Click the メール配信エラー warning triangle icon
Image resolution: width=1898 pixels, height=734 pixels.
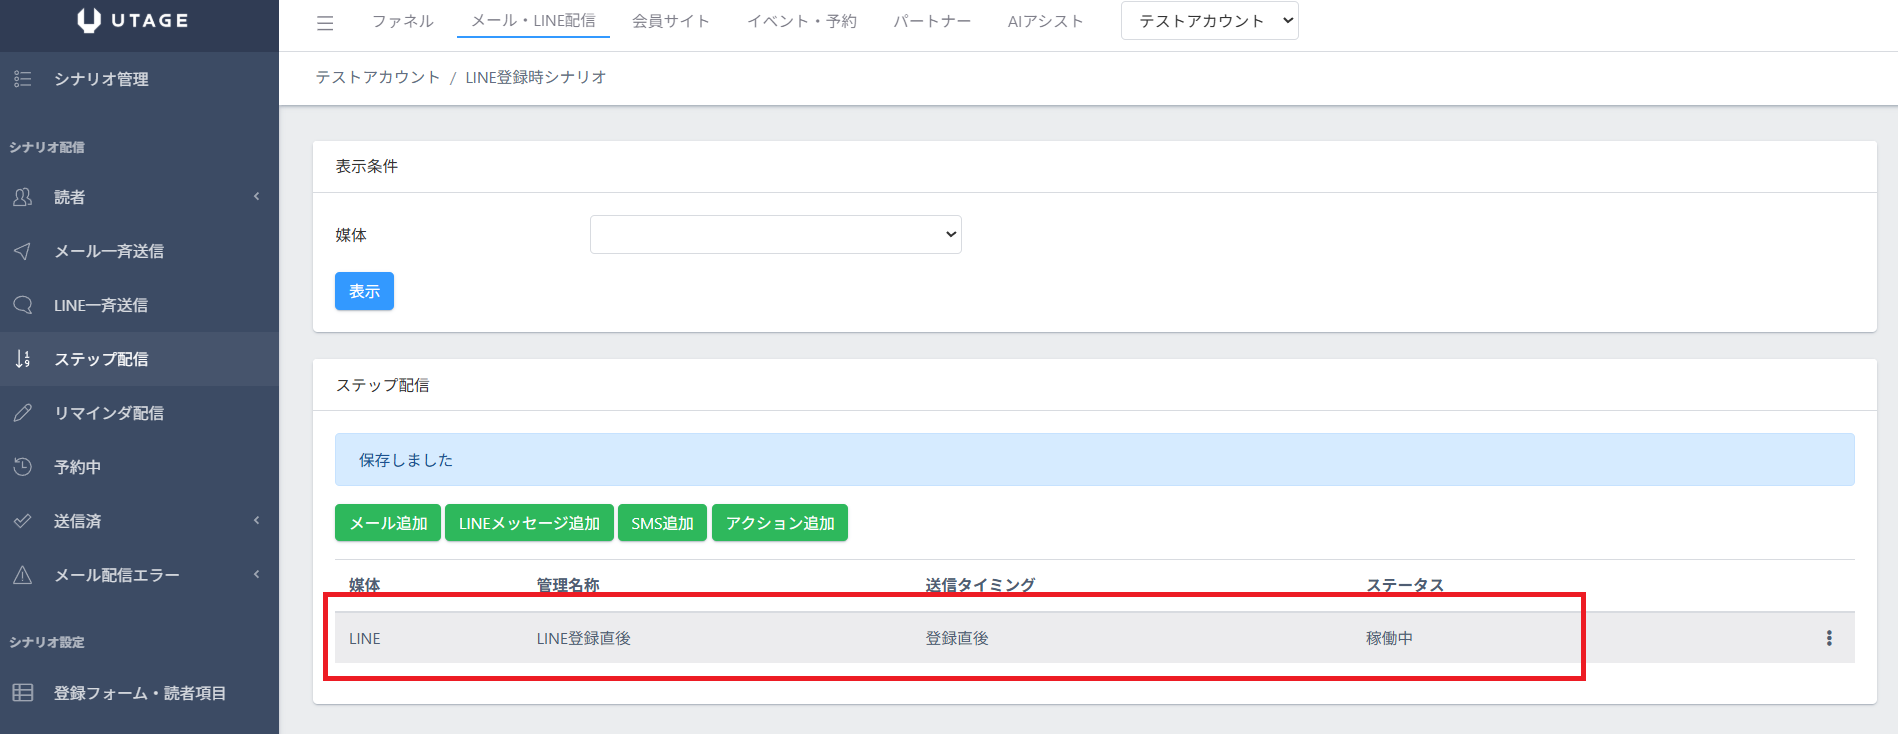tap(23, 575)
